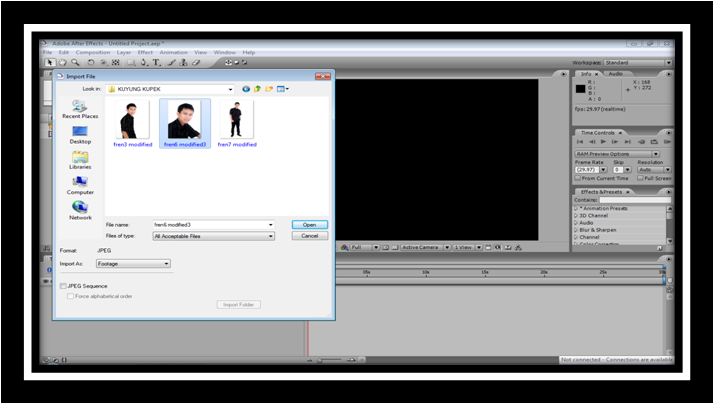Open RAM Preview Options dropdown
The height and width of the screenshot is (404, 714).
pos(617,154)
